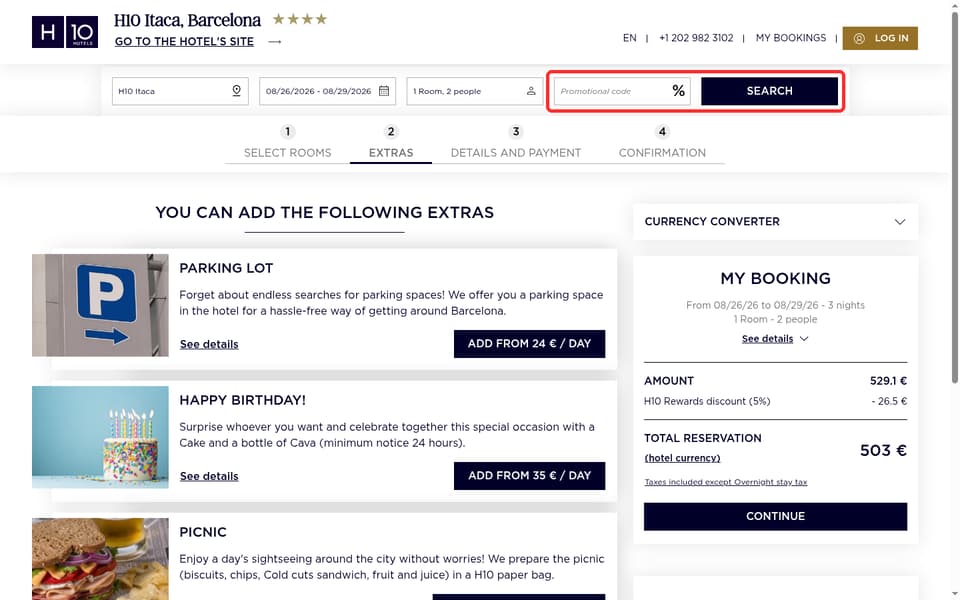Click H10 Rewards discount (5%) line
Screen dimensions: 960x600
click(707, 401)
